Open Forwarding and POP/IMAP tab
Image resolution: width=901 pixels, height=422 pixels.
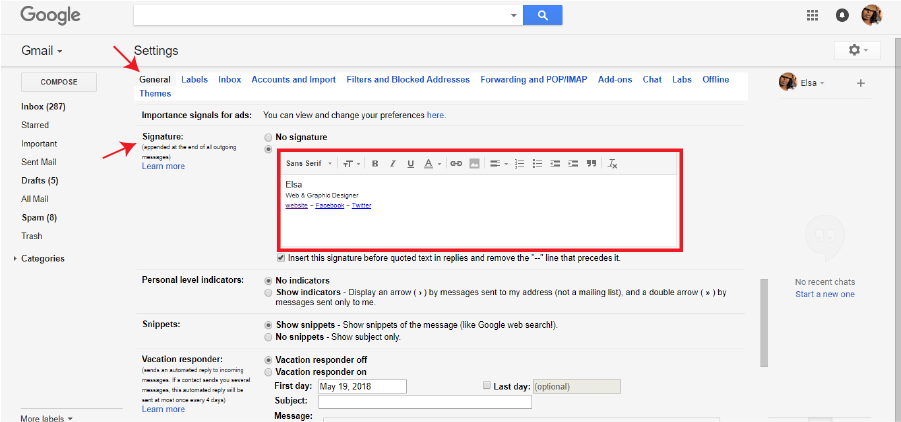[534, 80]
